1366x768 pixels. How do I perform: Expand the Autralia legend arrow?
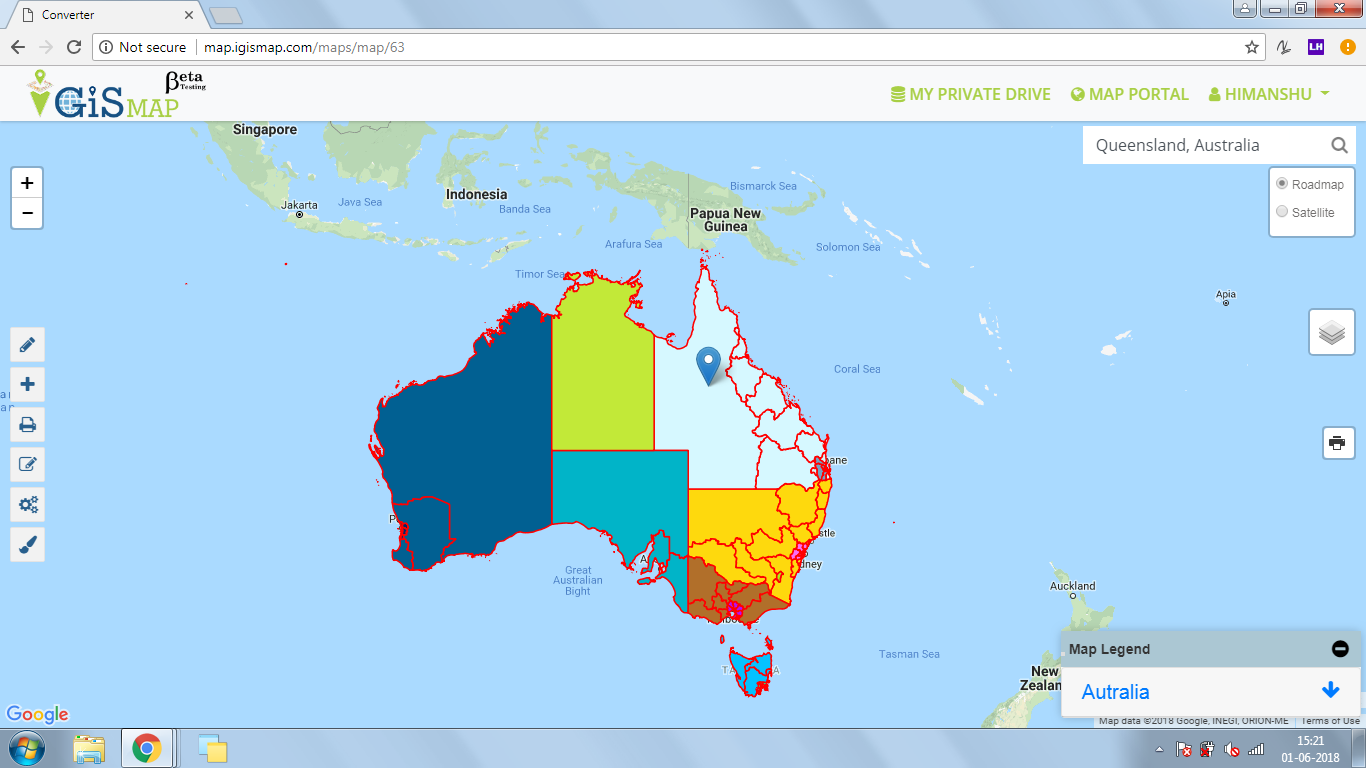point(1330,690)
